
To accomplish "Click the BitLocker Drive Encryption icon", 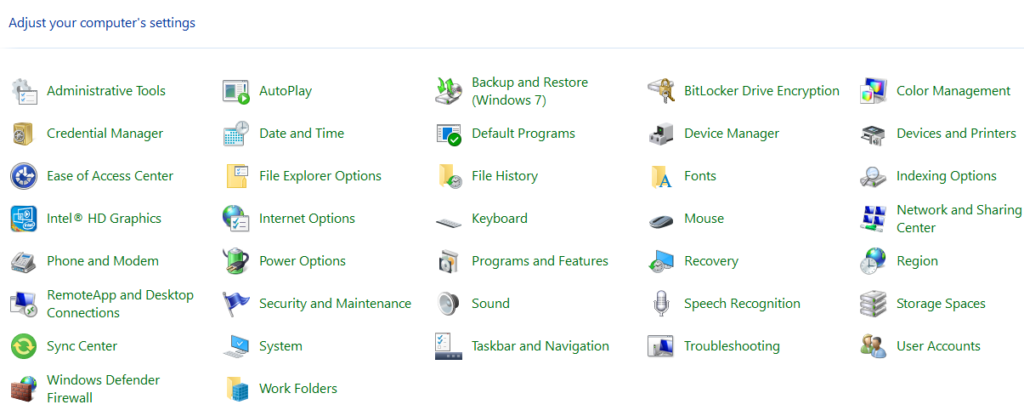I will click(661, 91).
